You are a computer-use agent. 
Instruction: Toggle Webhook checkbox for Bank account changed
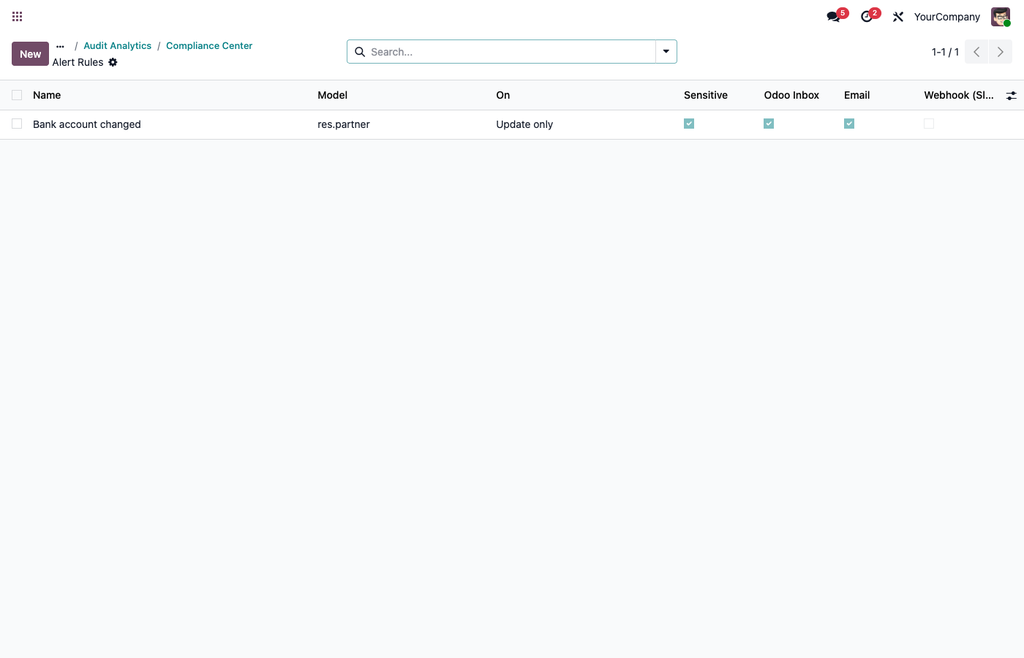(929, 123)
